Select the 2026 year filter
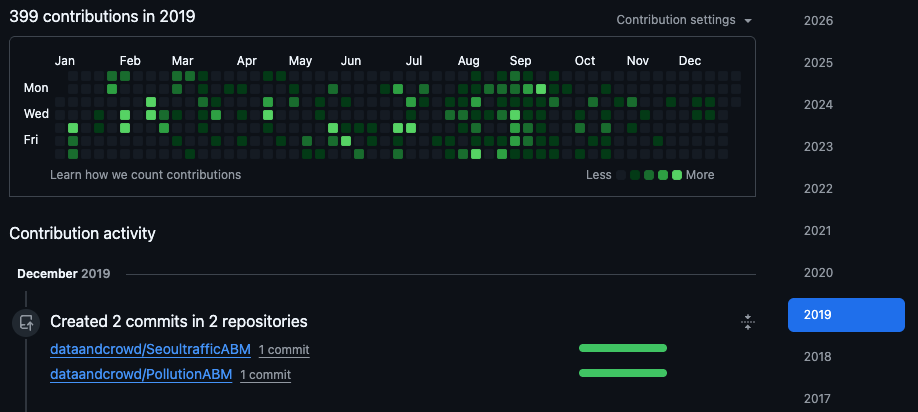Viewport: 918px width, 412px height. click(x=818, y=21)
